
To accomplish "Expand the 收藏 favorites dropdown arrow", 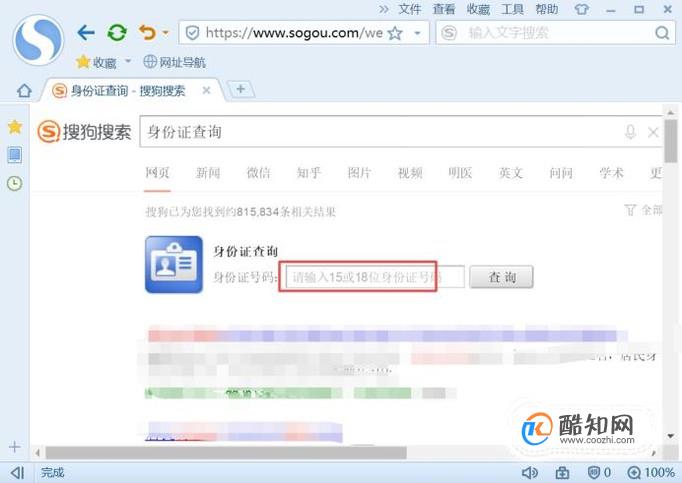I will pos(128,61).
